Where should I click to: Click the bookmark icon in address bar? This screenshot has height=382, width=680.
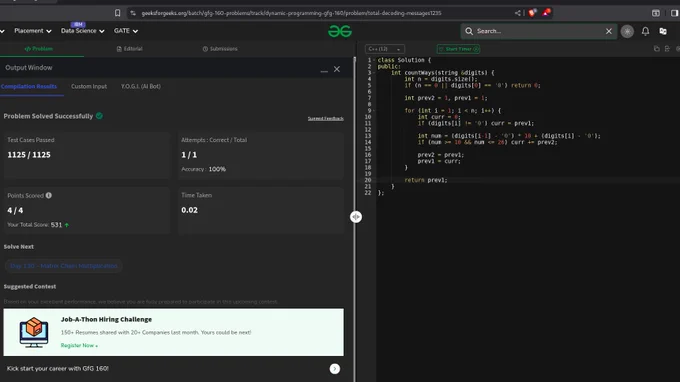[x=118, y=13]
